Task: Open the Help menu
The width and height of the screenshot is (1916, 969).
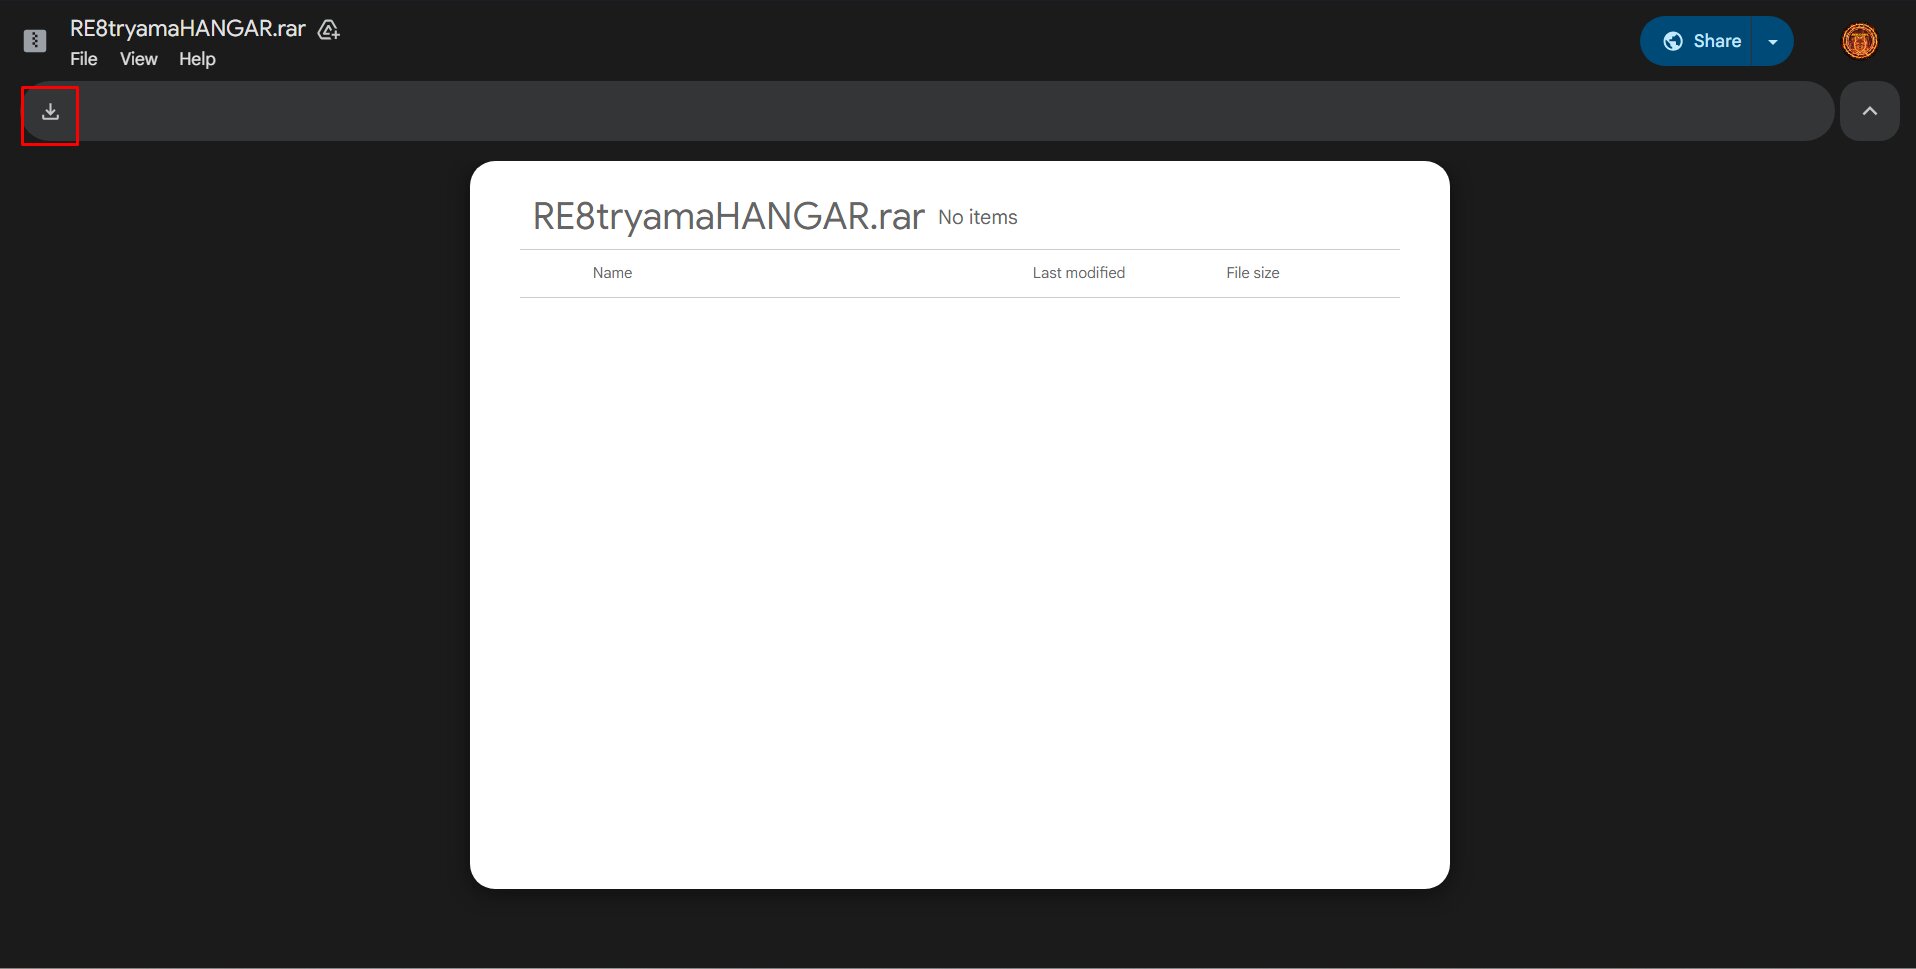Action: [196, 59]
